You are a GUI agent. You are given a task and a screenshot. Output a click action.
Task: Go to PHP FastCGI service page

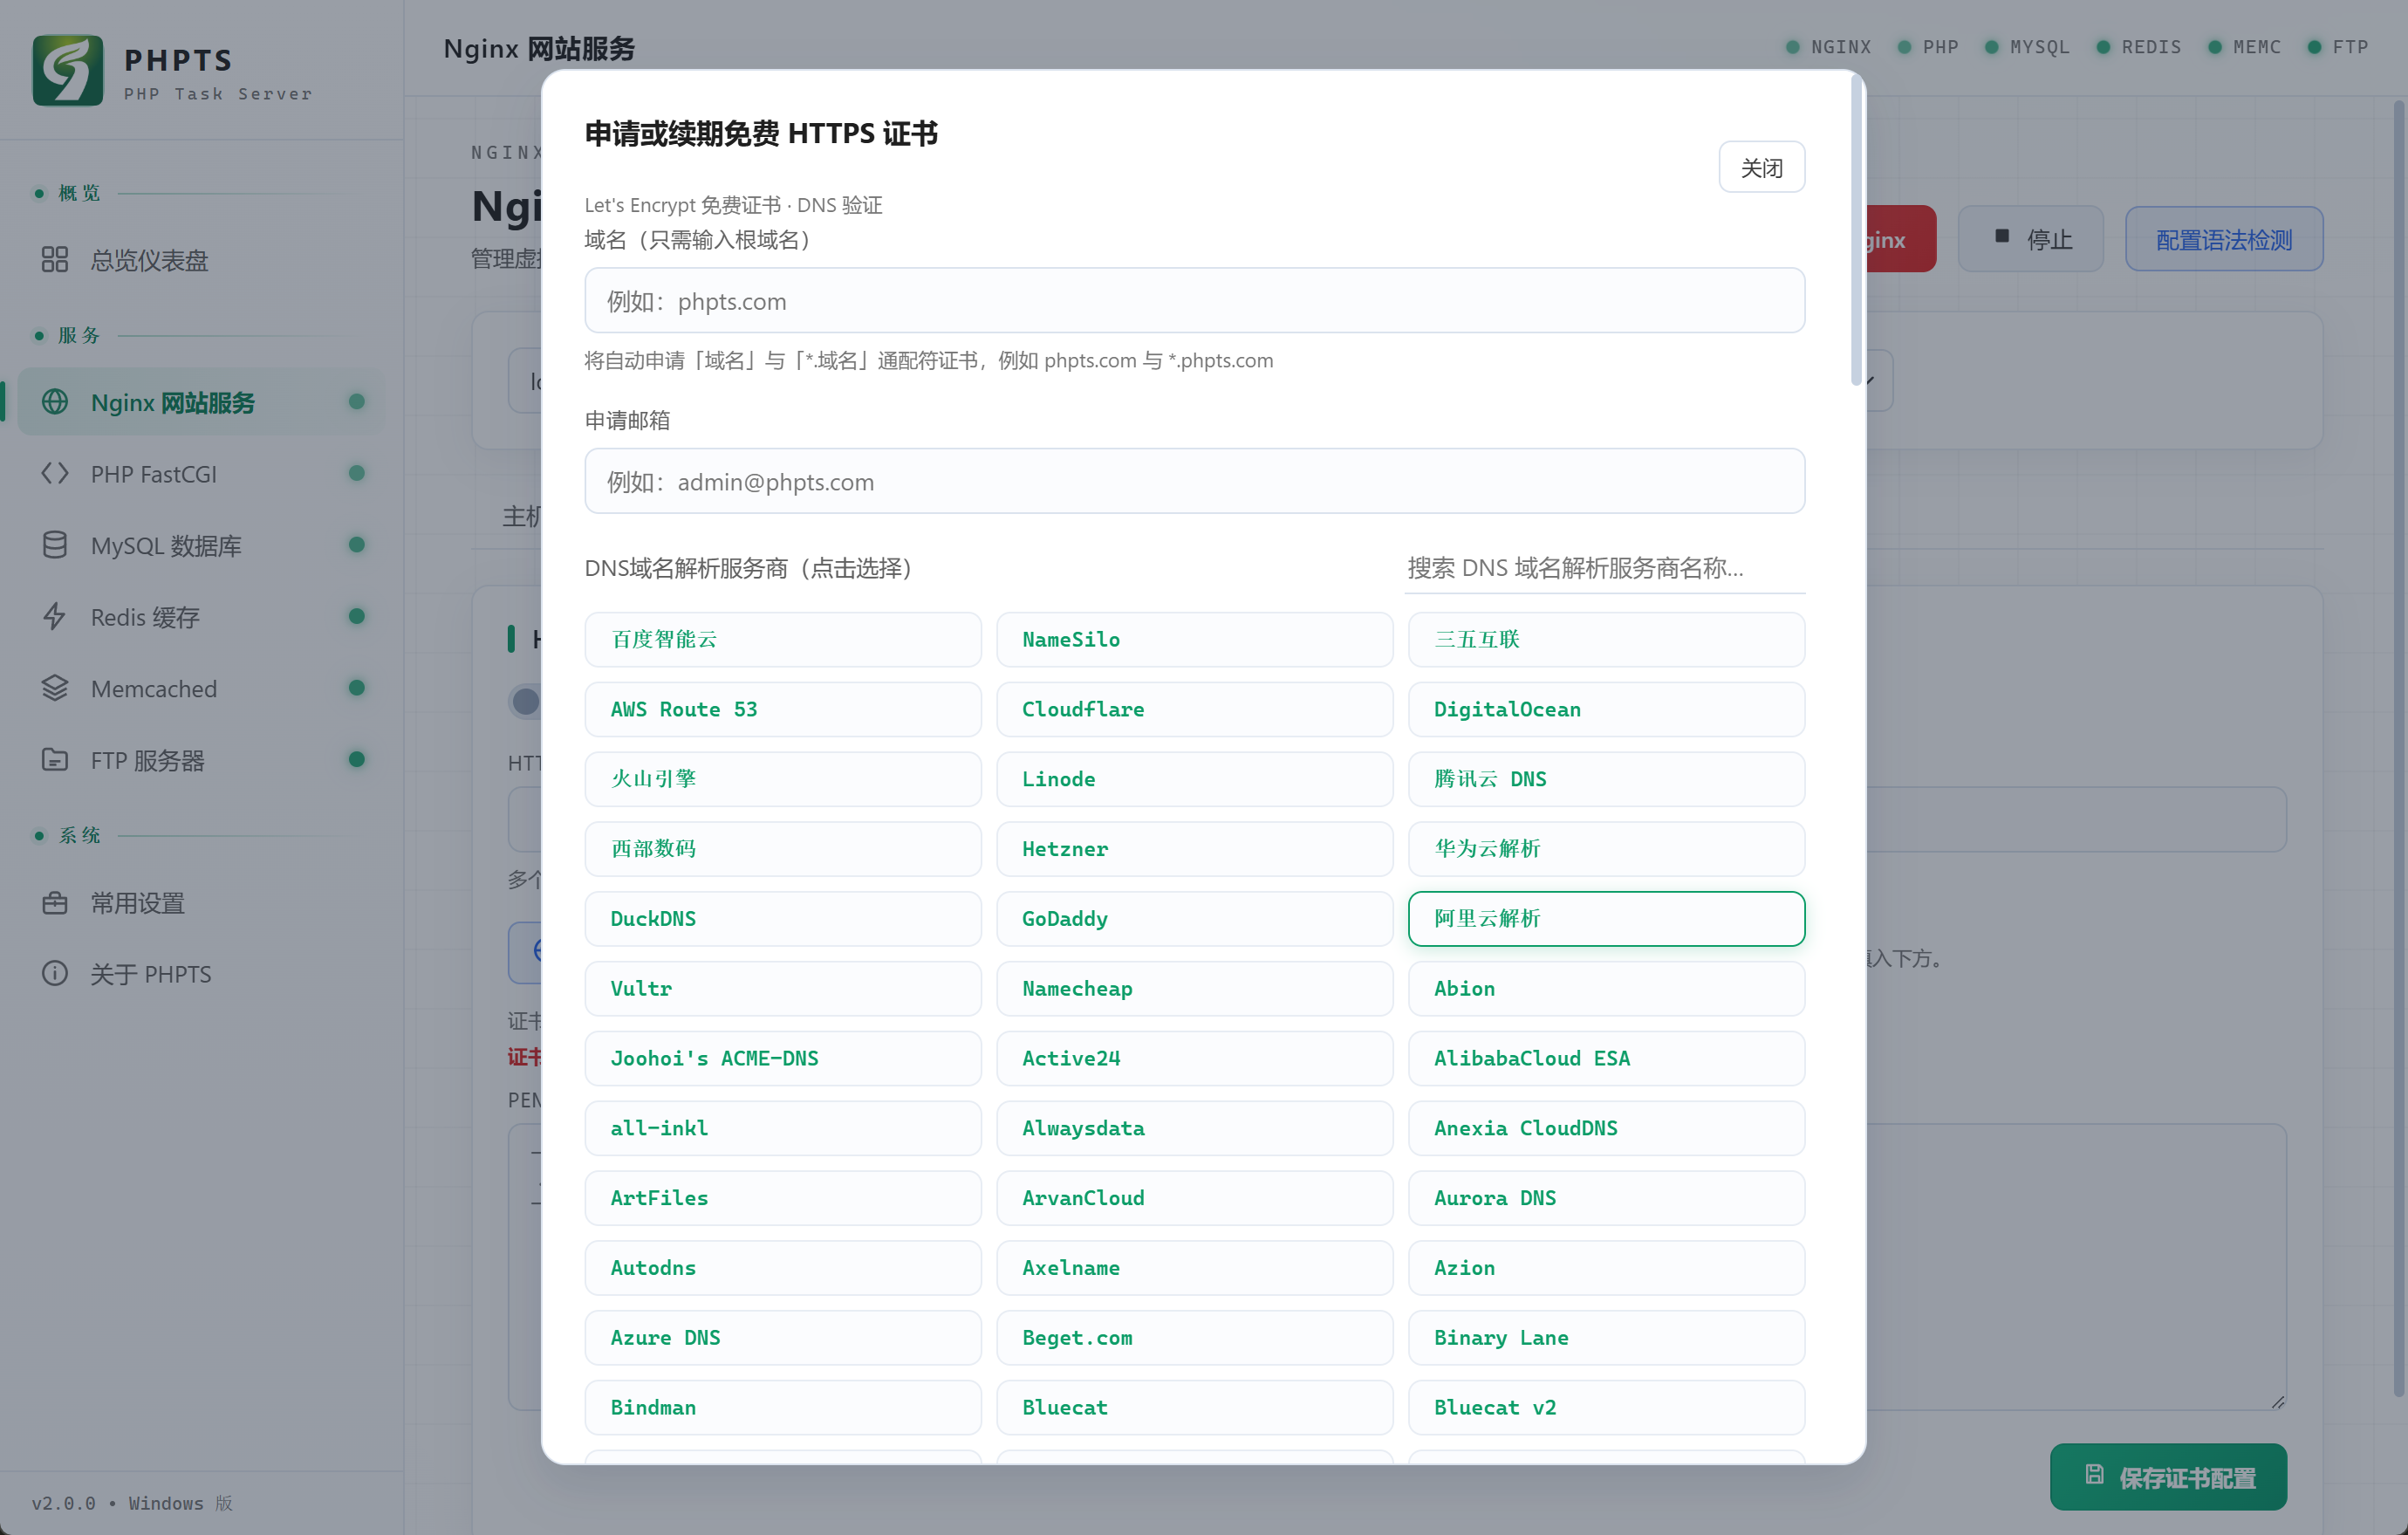pyautogui.click(x=201, y=474)
